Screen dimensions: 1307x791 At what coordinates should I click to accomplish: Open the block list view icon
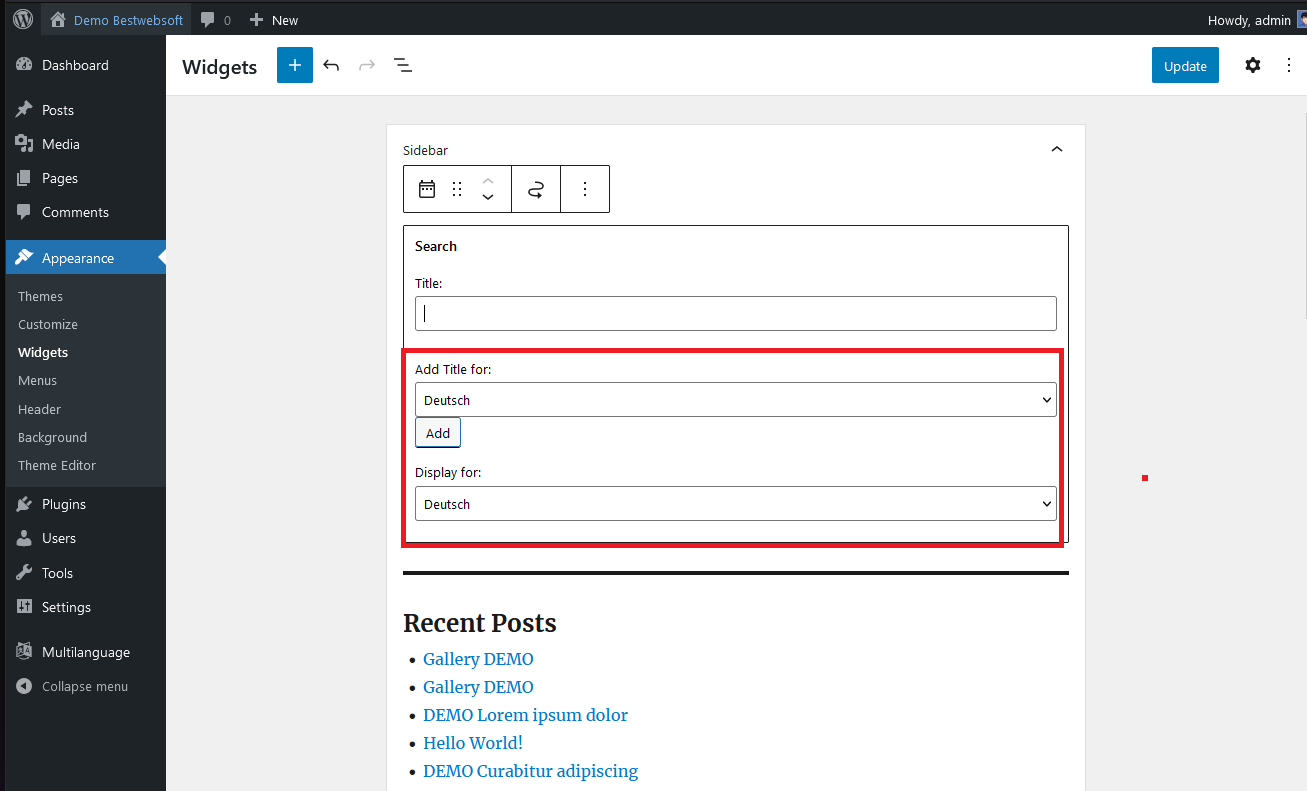403,65
